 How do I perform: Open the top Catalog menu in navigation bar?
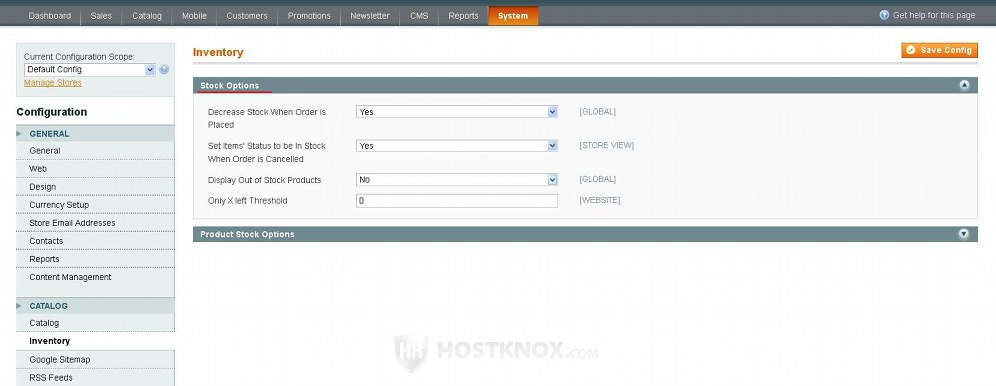click(x=147, y=16)
